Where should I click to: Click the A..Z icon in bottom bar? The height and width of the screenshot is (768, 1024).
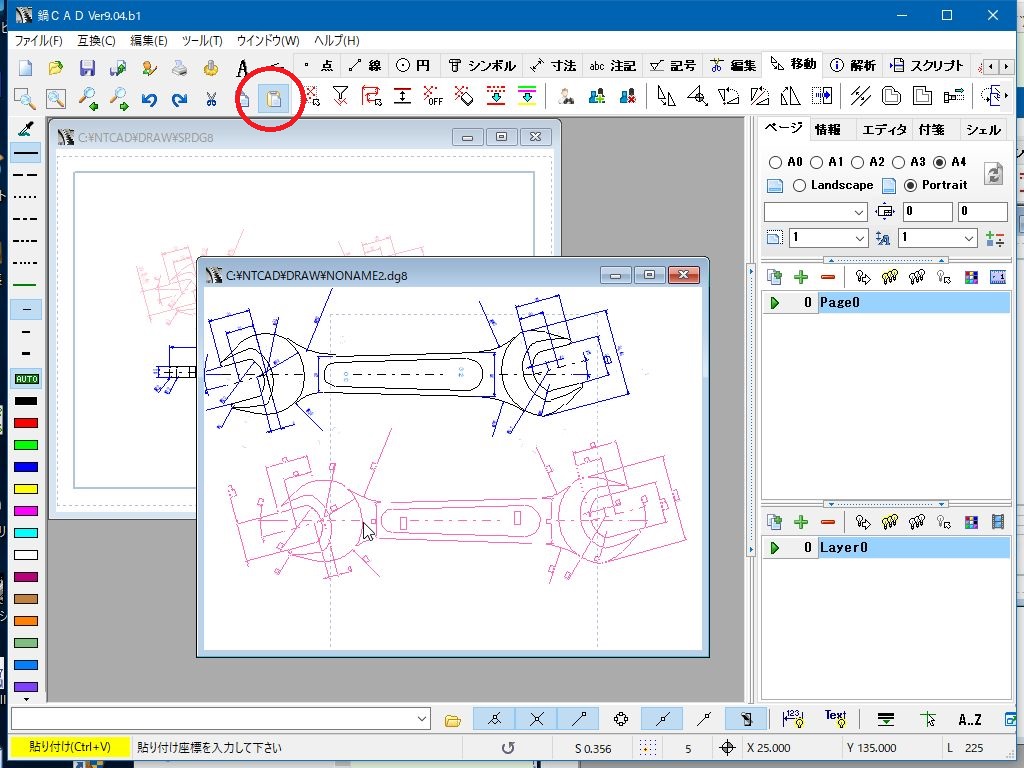pos(969,720)
